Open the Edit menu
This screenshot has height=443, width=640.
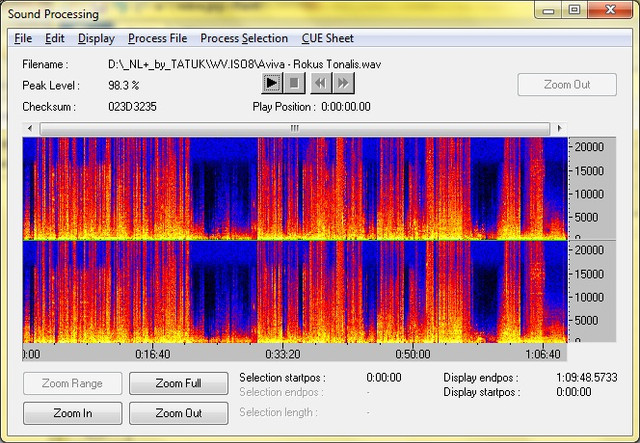[x=55, y=38]
